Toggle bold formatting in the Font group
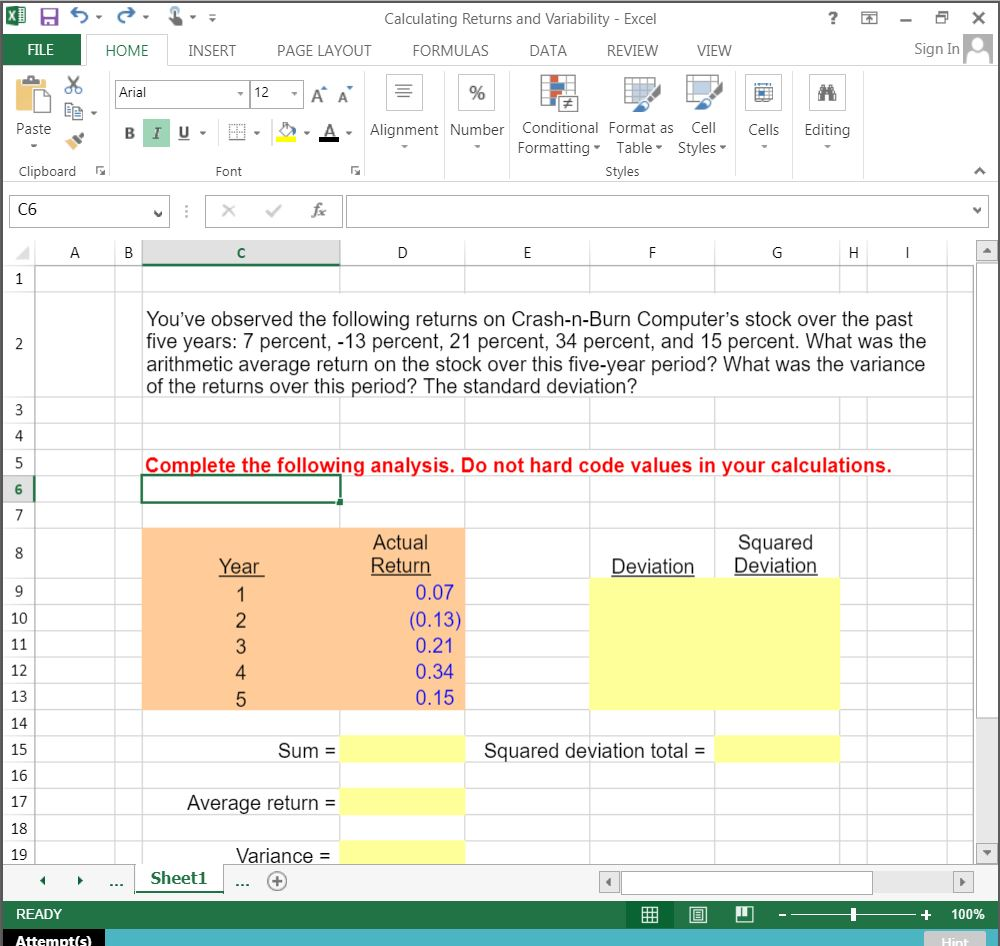Image resolution: width=1000 pixels, height=946 pixels. click(128, 132)
